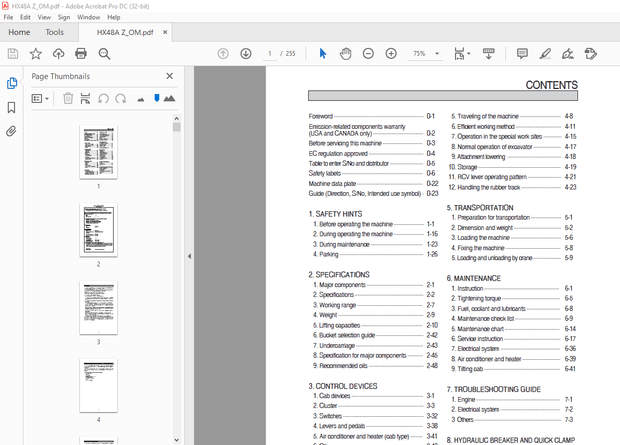Open the fit page options dropdown
Viewport: 620px width, 445px height.
coord(463,53)
